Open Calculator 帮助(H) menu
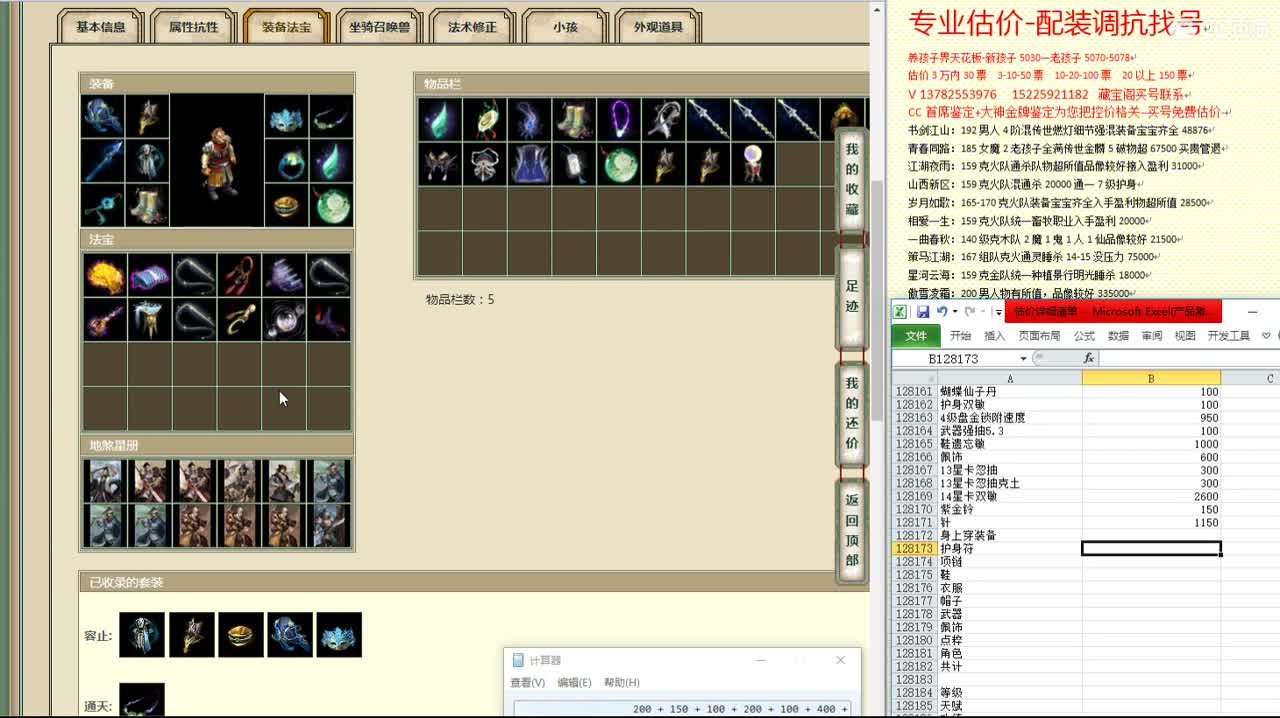Image resolution: width=1280 pixels, height=718 pixels. coord(621,683)
